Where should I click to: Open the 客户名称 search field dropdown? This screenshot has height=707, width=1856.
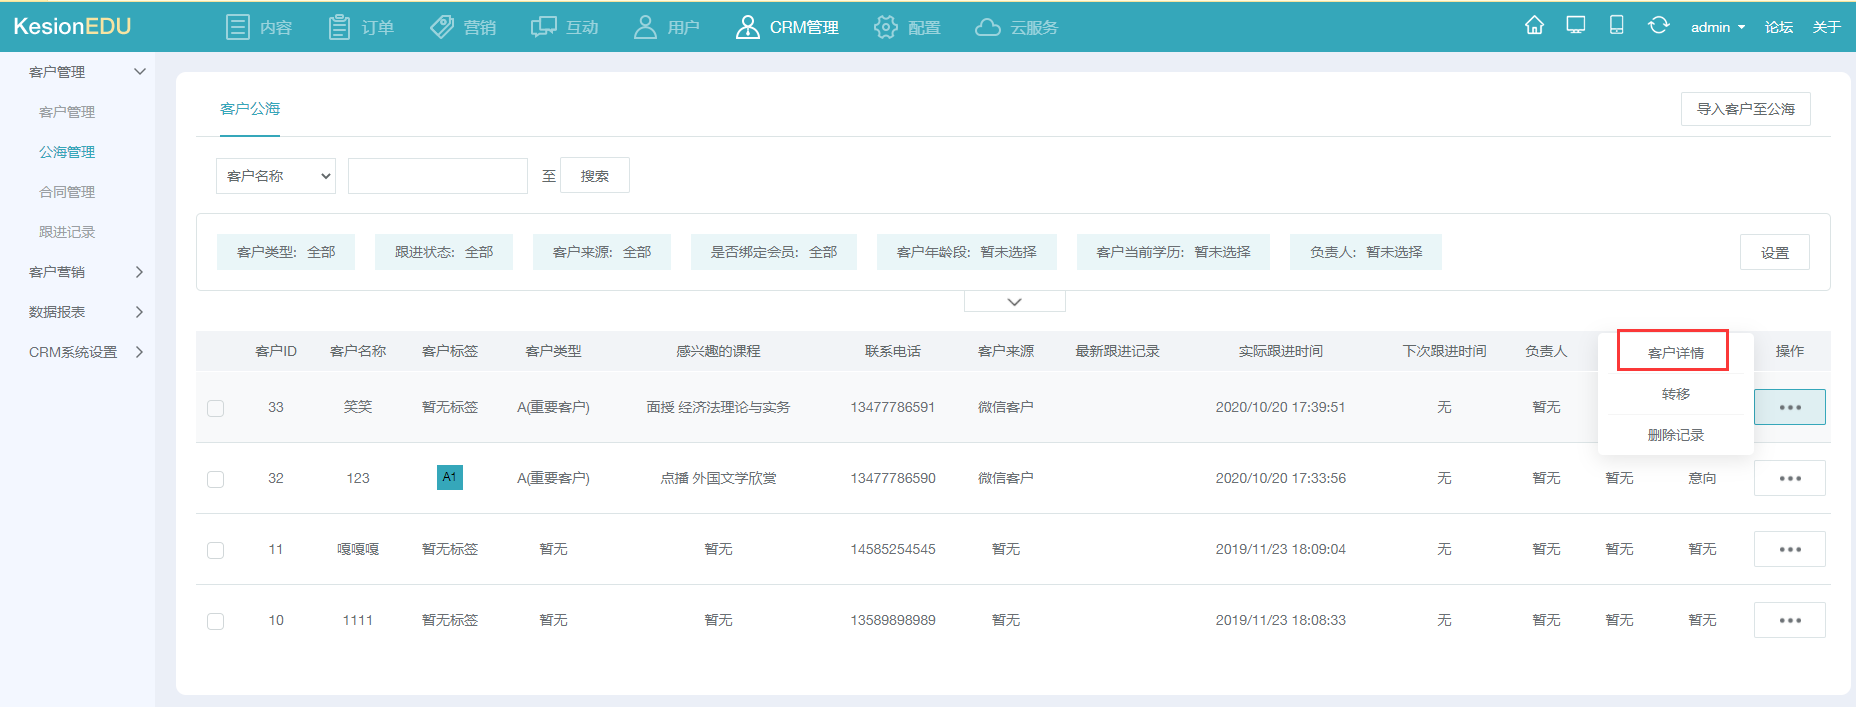click(276, 176)
